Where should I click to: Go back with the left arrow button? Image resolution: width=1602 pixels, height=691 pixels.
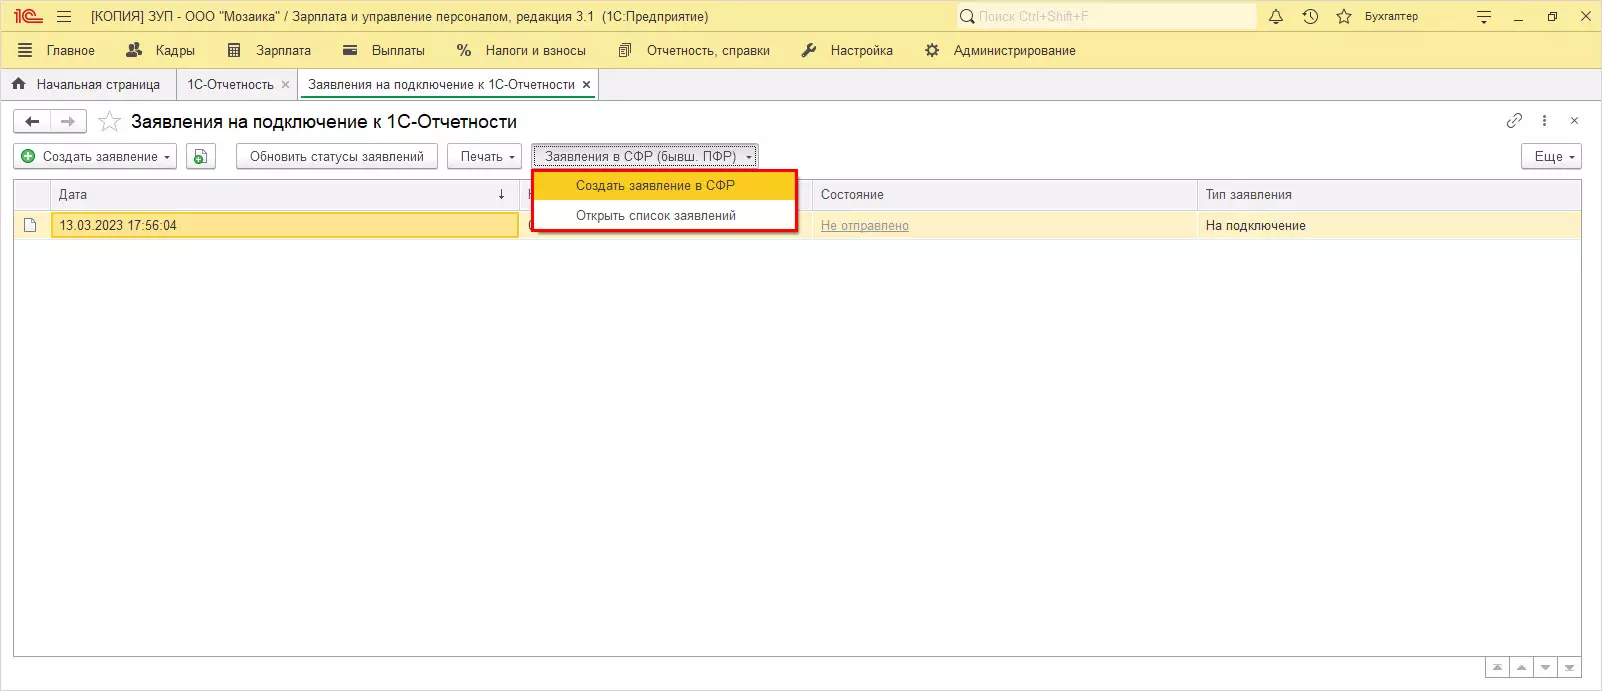point(32,121)
